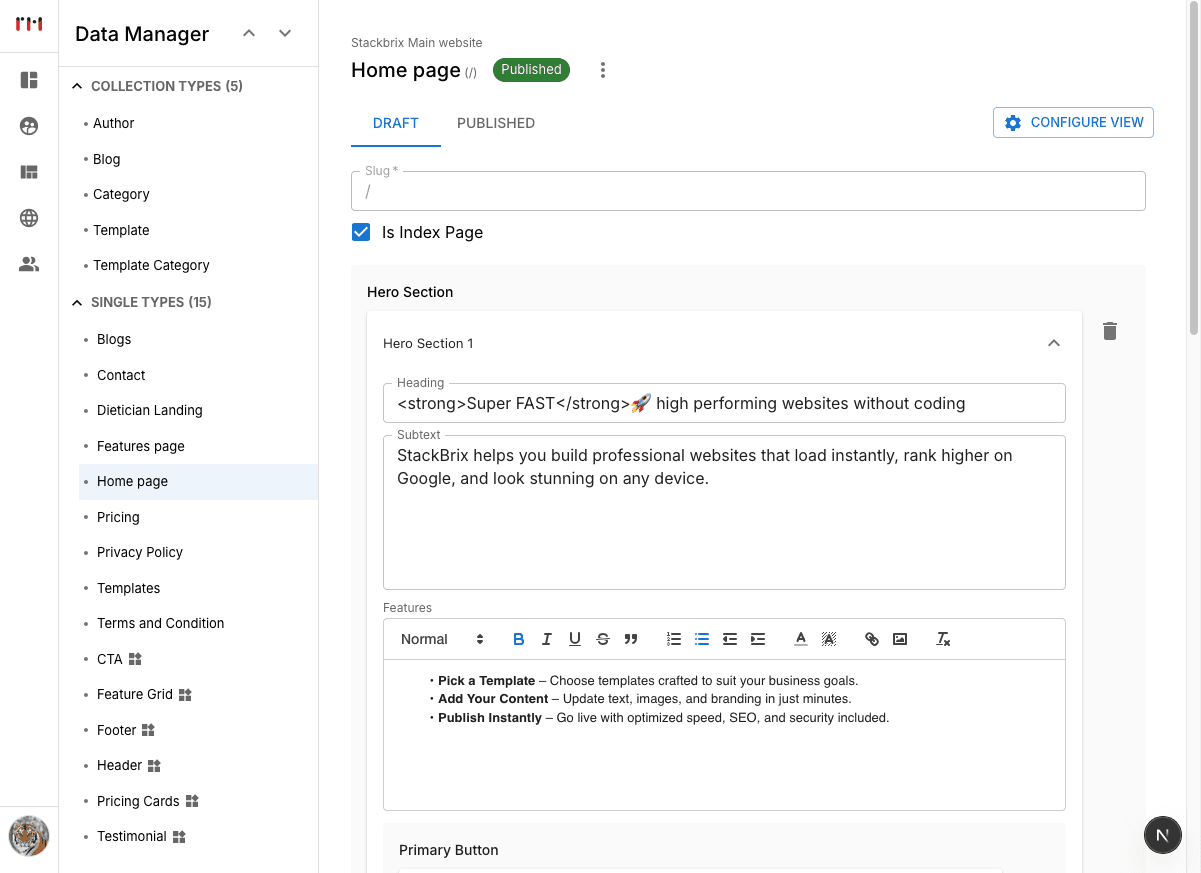Click the Configure View button
Screen dimensions: 1201x873
click(1073, 122)
